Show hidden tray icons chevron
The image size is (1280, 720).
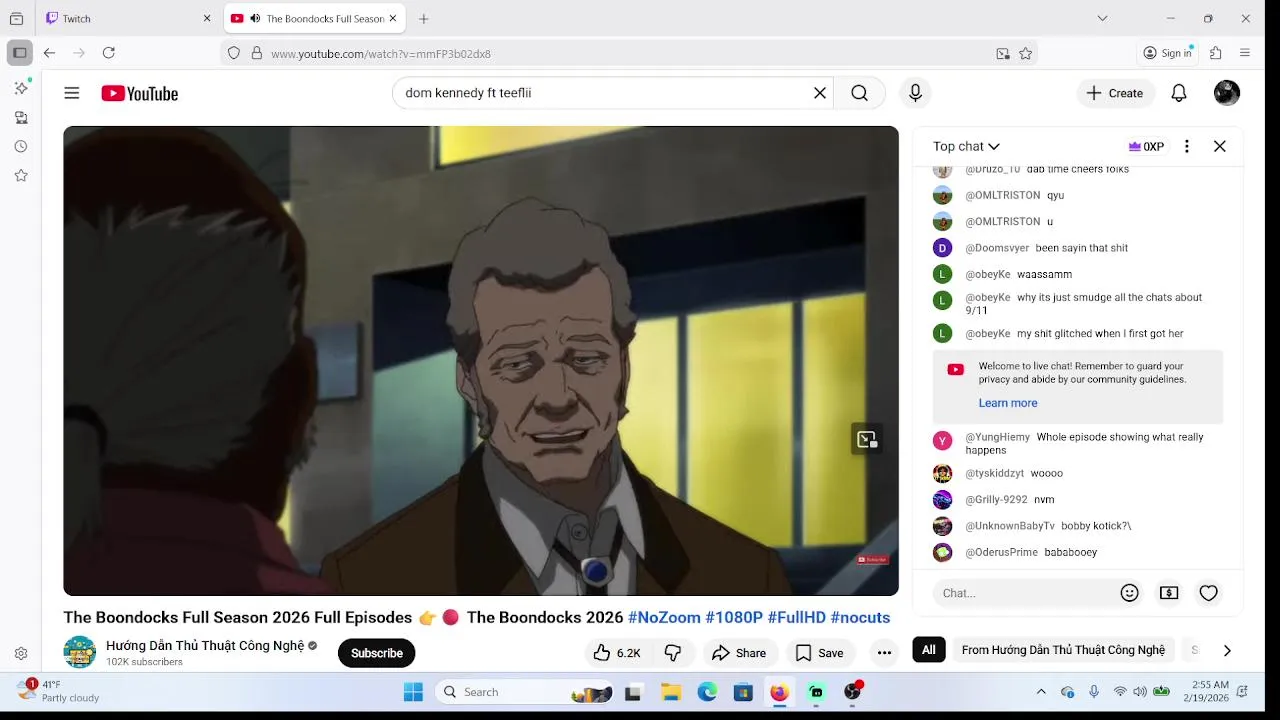pos(1040,692)
